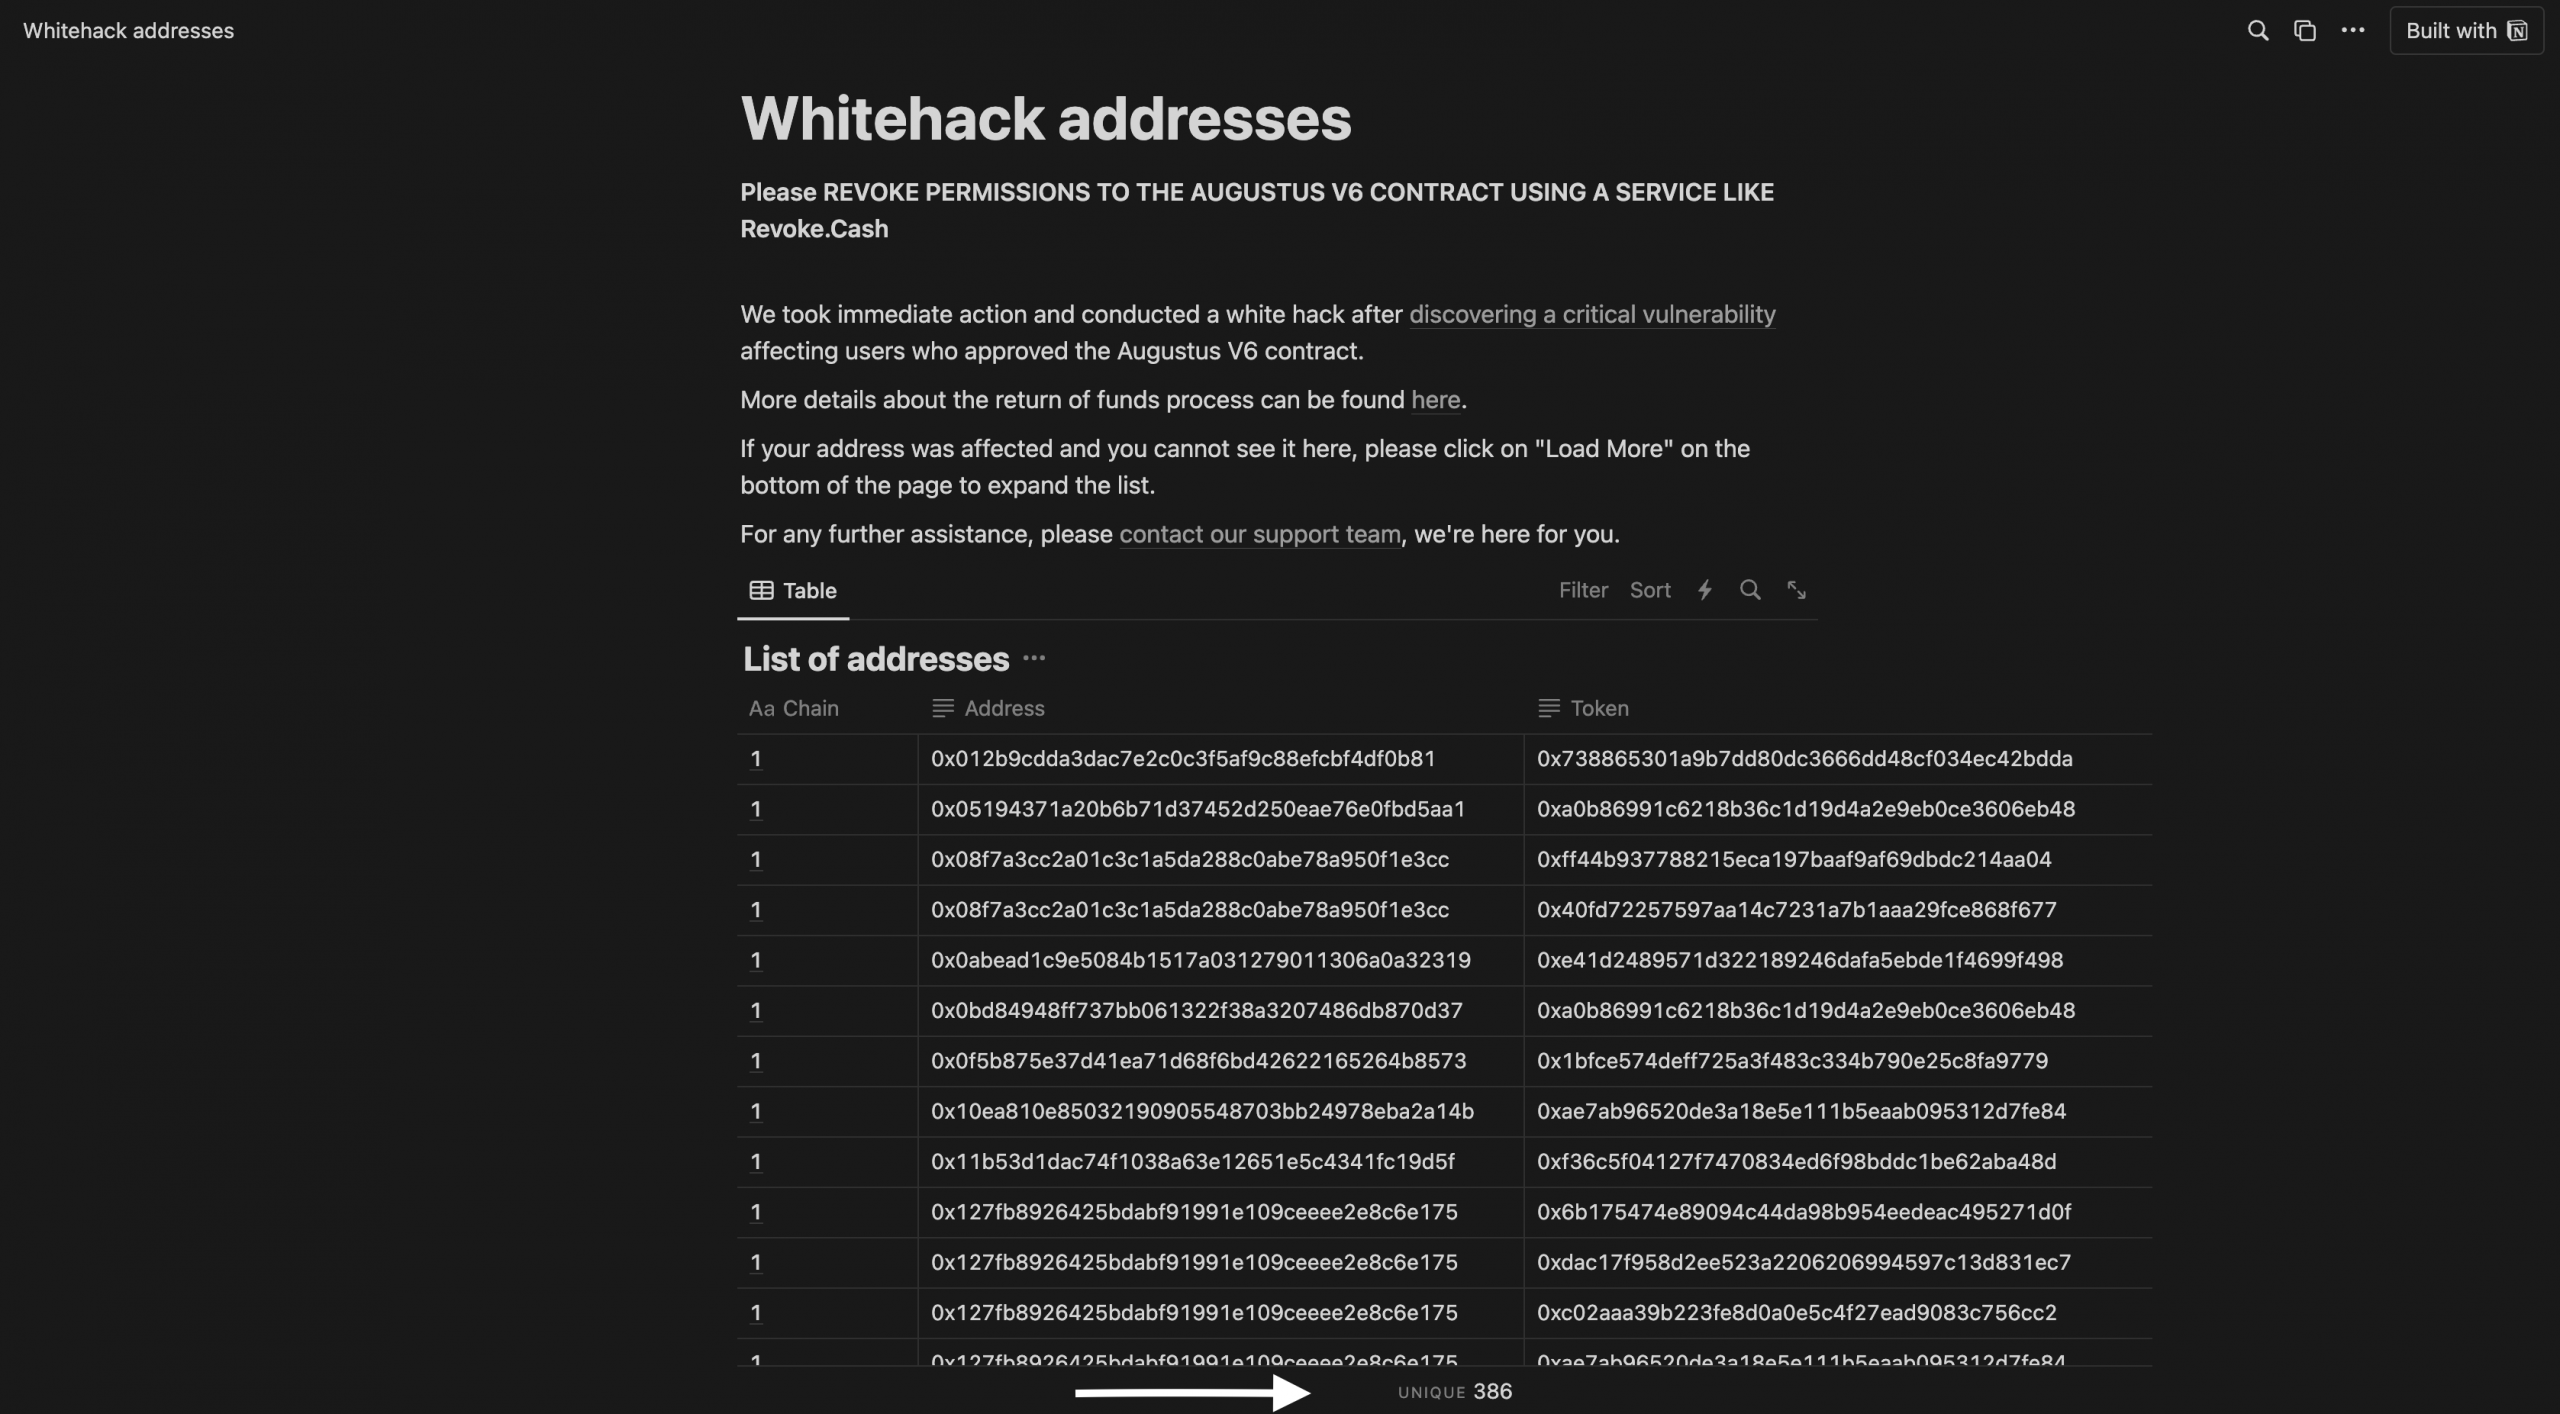The width and height of the screenshot is (2560, 1414).
Task: Follow the discovering a critical vulnerability link
Action: coord(1592,315)
